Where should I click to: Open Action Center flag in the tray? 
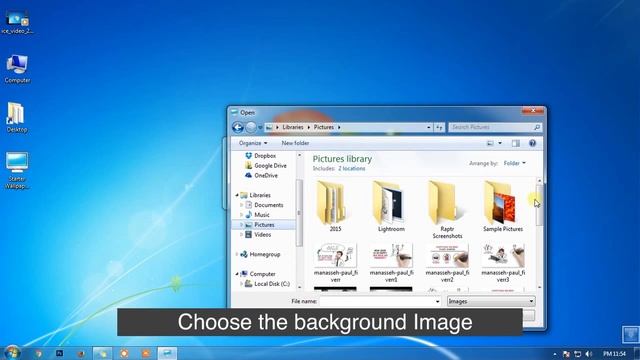(x=566, y=354)
